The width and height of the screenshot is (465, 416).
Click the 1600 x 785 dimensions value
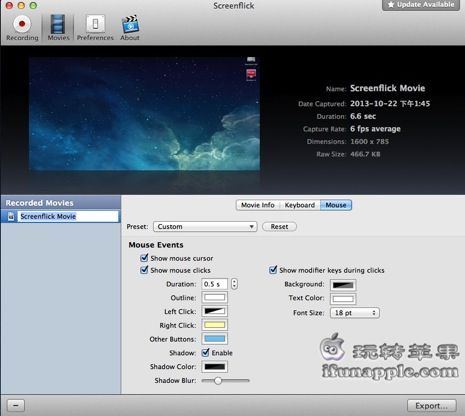(369, 141)
